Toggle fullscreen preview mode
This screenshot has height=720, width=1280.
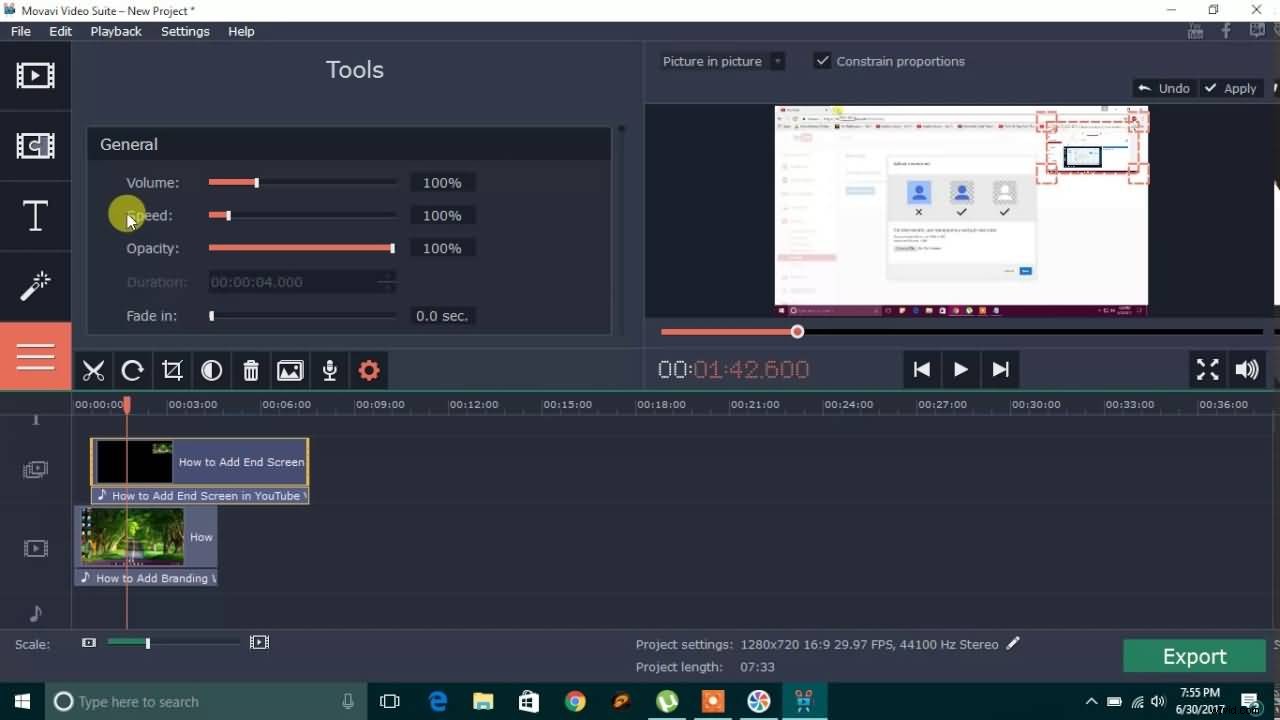click(x=1207, y=369)
